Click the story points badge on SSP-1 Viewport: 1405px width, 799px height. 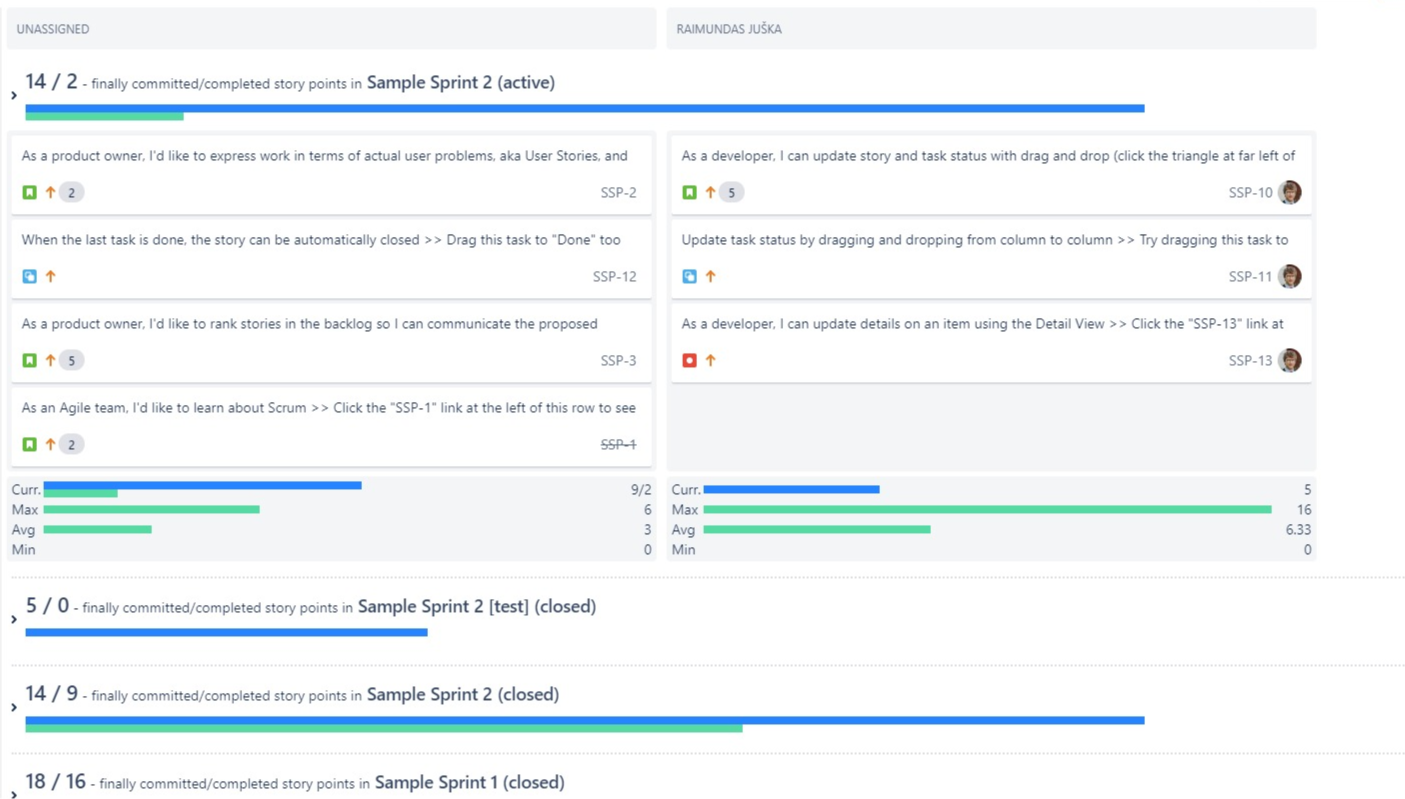point(71,444)
